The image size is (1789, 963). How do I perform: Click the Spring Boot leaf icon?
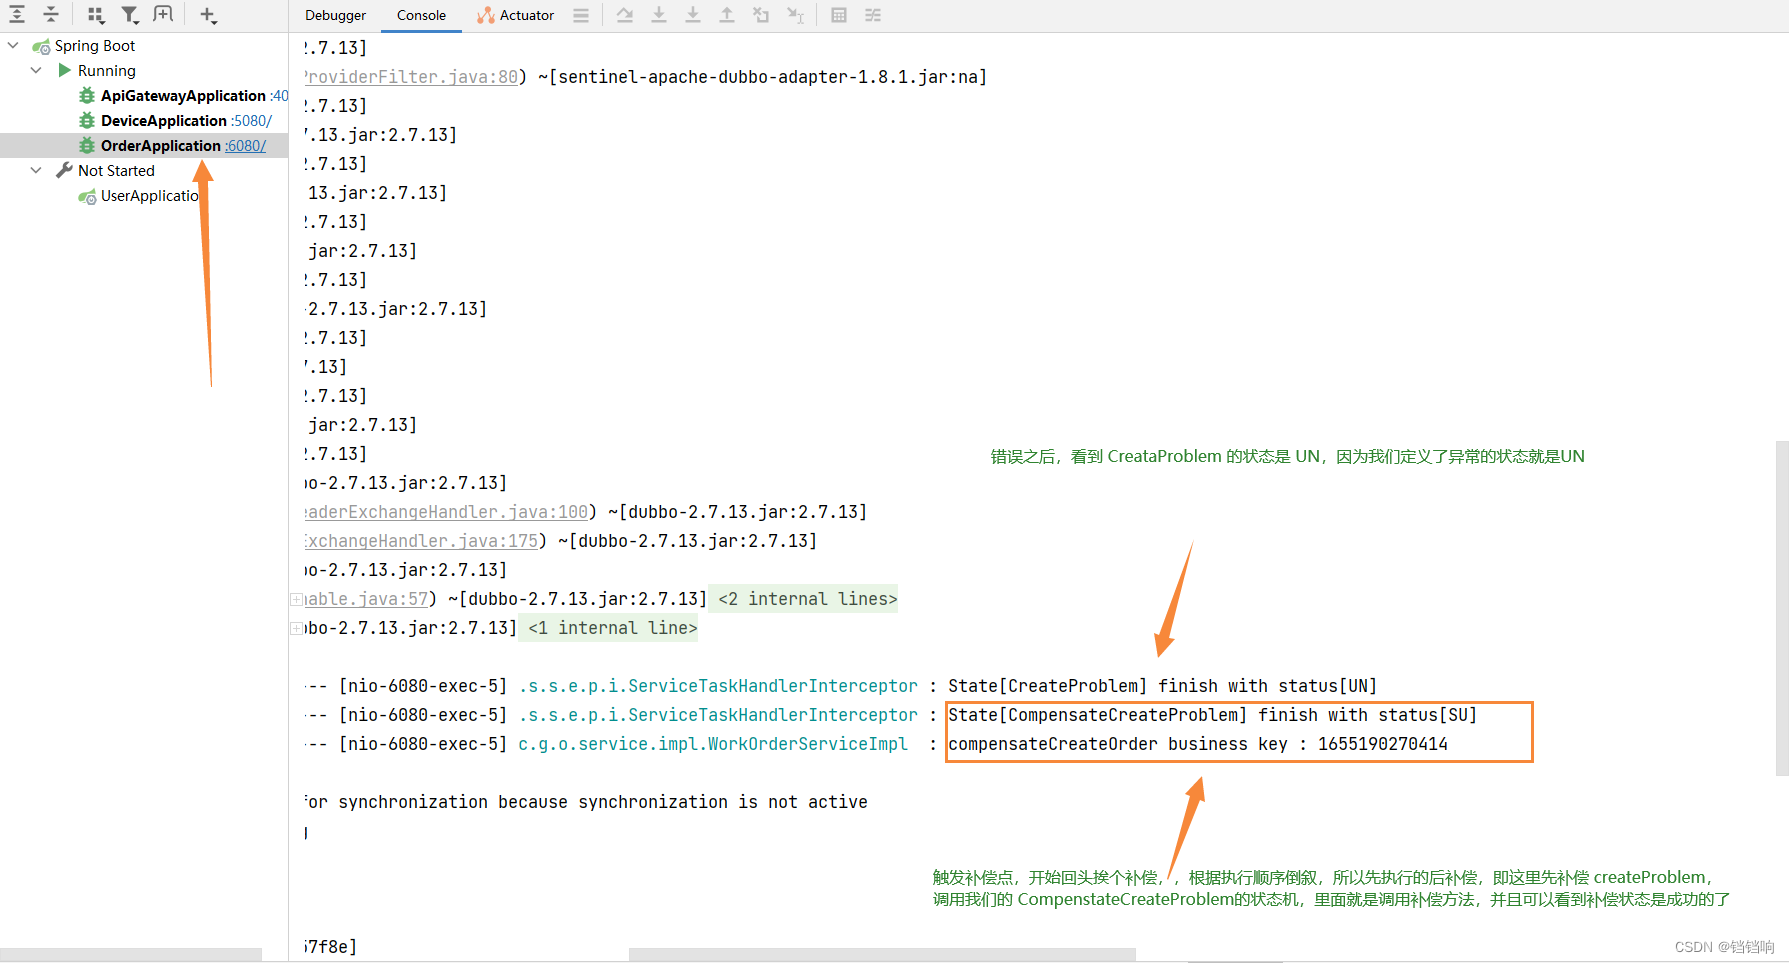coord(41,46)
